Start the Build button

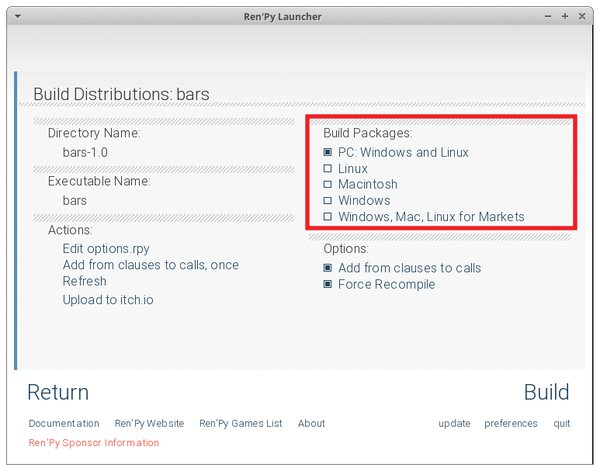point(546,392)
